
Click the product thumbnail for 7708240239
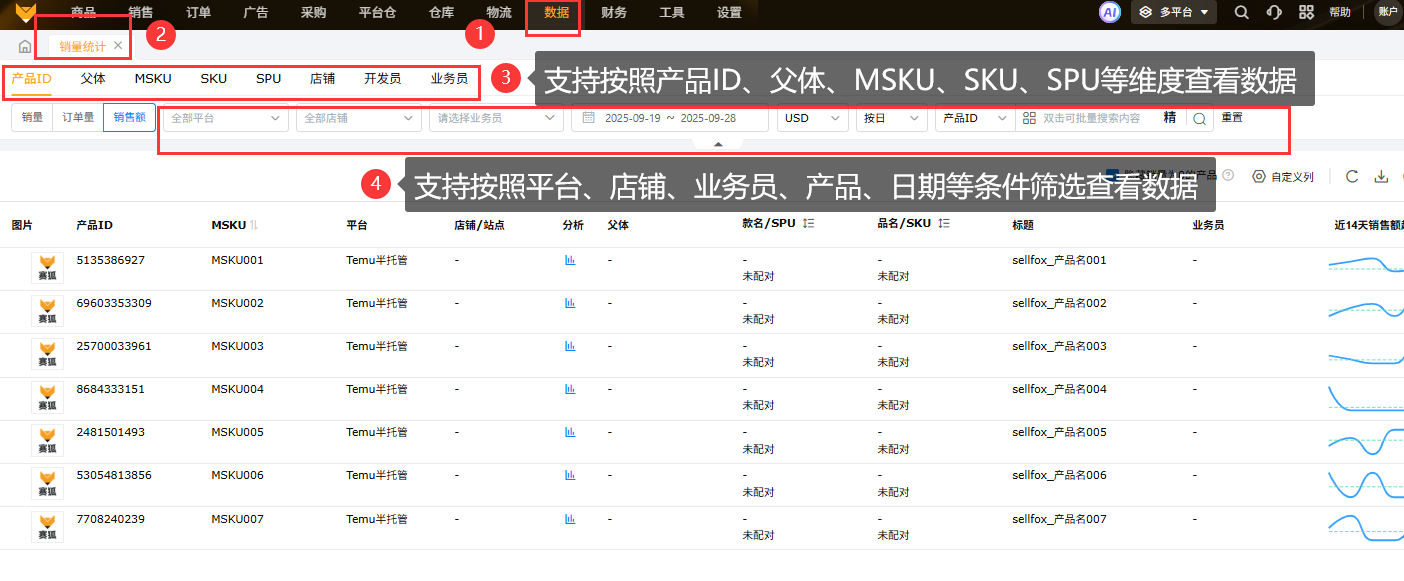[x=47, y=526]
